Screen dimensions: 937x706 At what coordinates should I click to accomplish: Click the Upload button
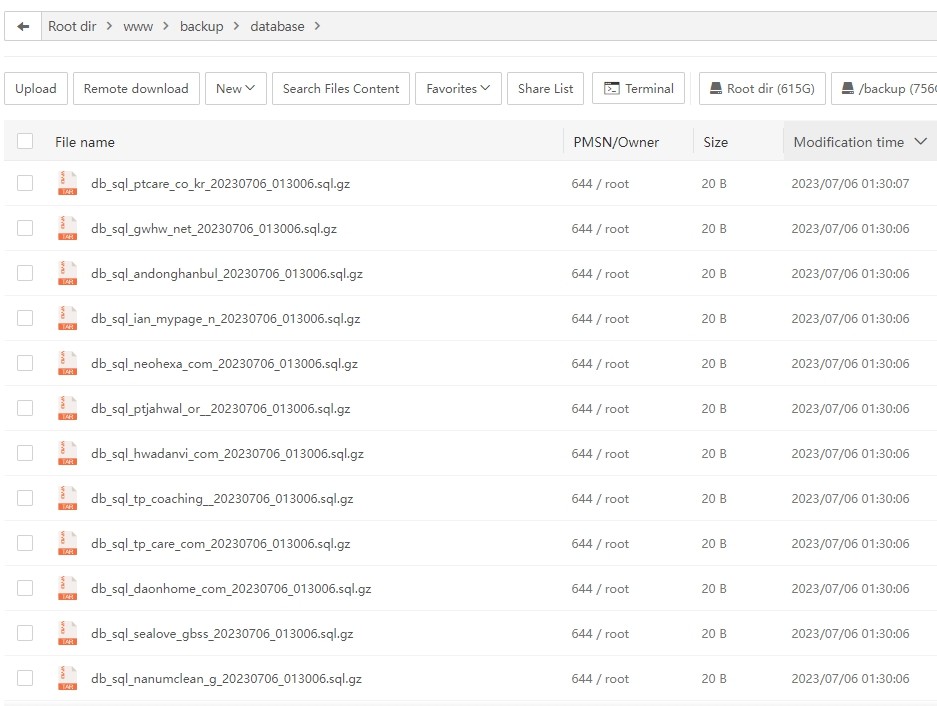[x=36, y=89]
